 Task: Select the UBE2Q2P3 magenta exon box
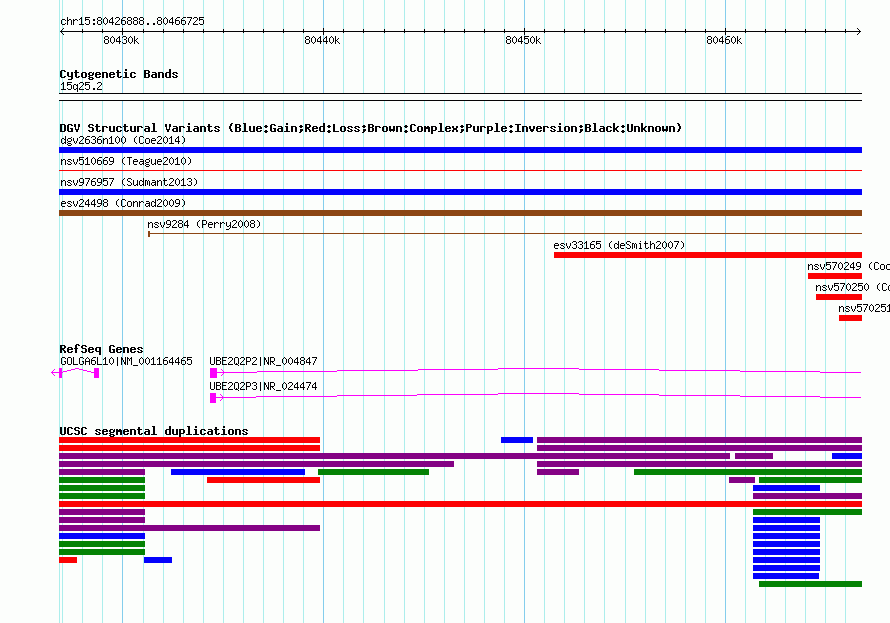tap(213, 398)
